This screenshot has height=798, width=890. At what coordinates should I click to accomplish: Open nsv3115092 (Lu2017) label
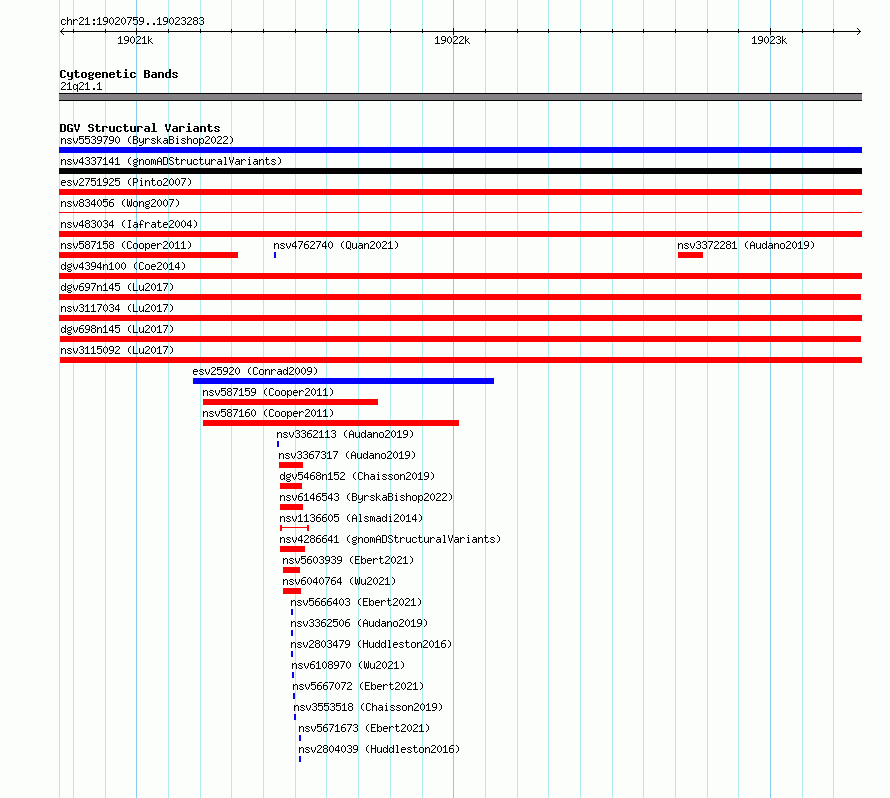[x=117, y=350]
